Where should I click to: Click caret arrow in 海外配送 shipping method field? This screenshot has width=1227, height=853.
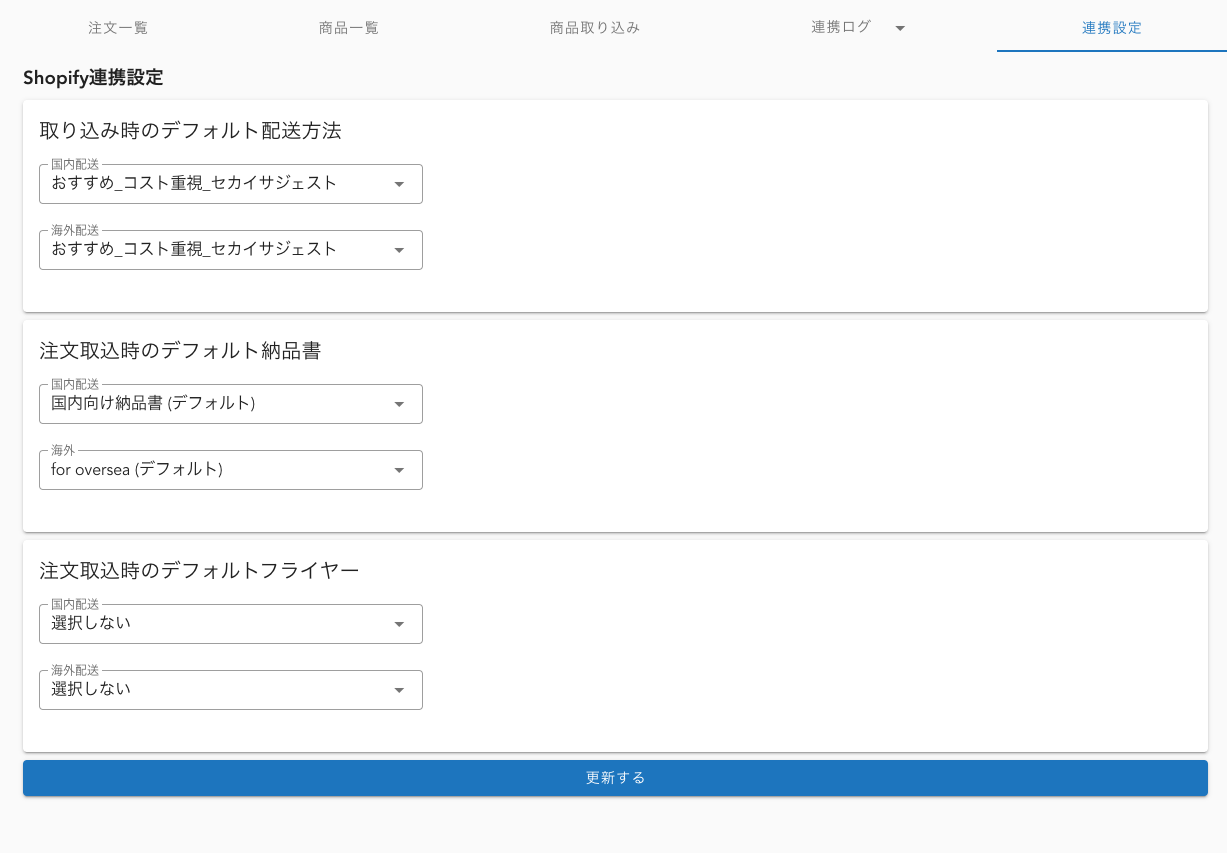pos(399,250)
